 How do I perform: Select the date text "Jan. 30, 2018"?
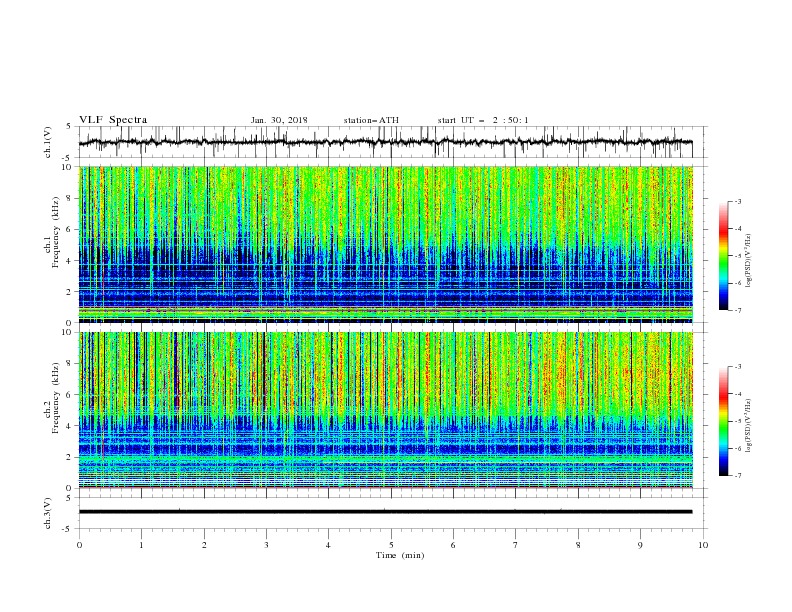click(x=279, y=120)
